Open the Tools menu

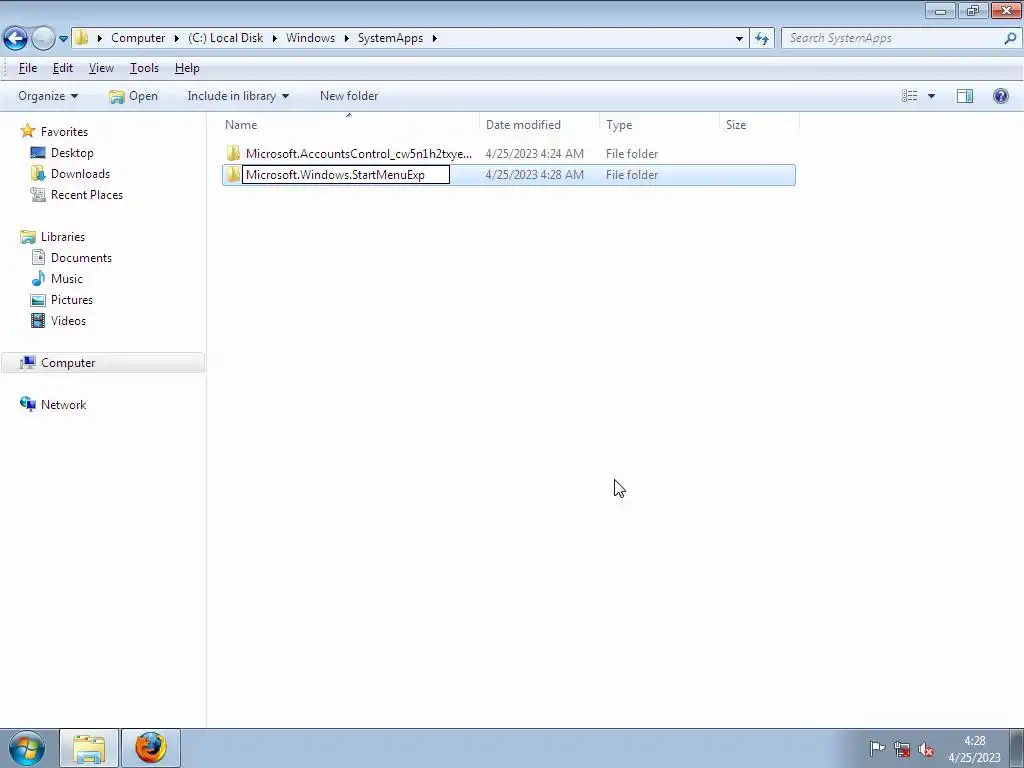pyautogui.click(x=144, y=68)
